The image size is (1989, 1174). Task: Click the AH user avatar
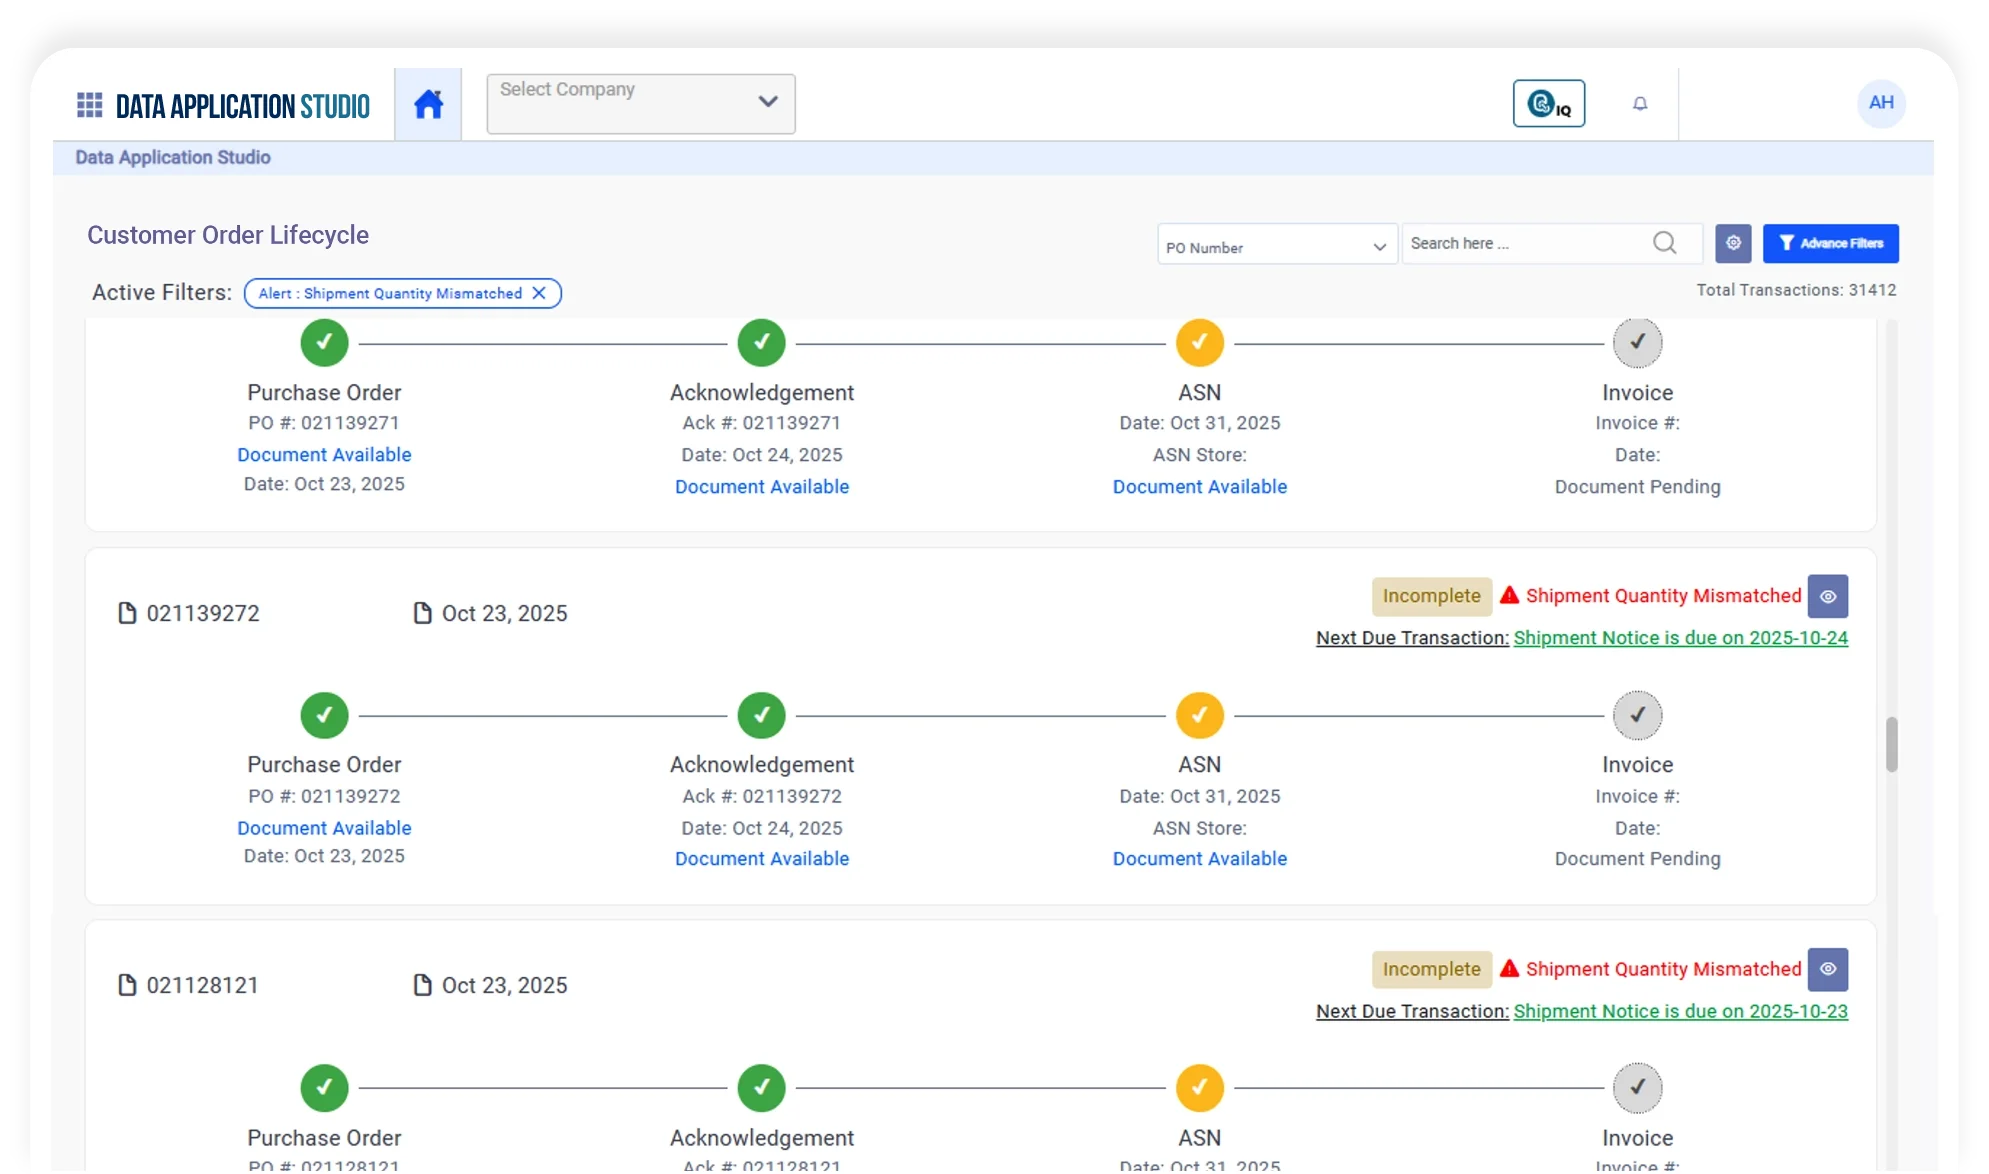[1881, 103]
